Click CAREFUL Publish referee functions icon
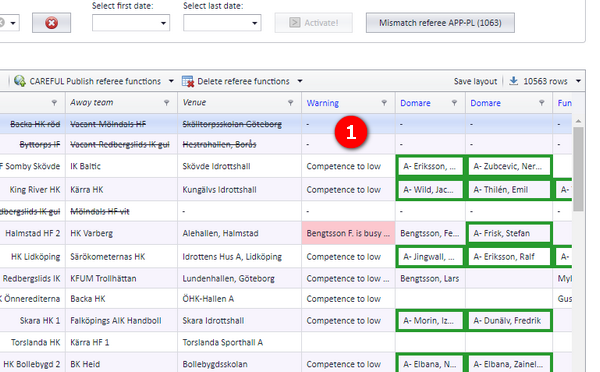Image resolution: width=600 pixels, height=372 pixels. [x=20, y=81]
